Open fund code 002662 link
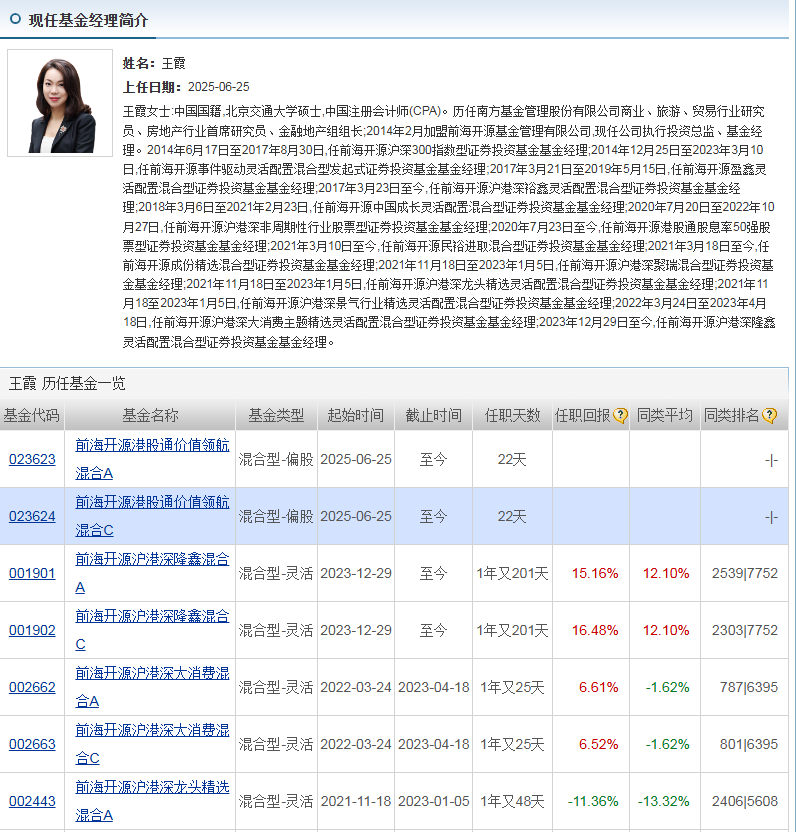Image resolution: width=796 pixels, height=832 pixels. click(32, 687)
